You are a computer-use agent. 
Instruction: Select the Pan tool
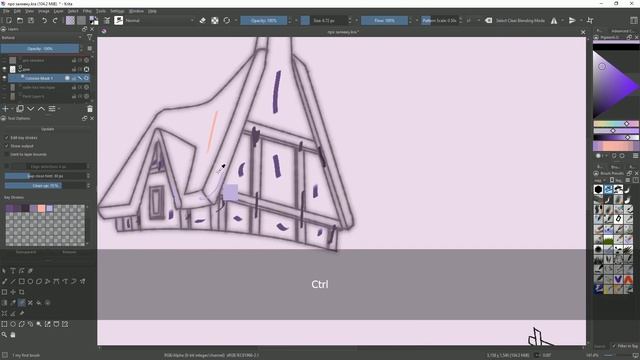pyautogui.click(x=13, y=335)
